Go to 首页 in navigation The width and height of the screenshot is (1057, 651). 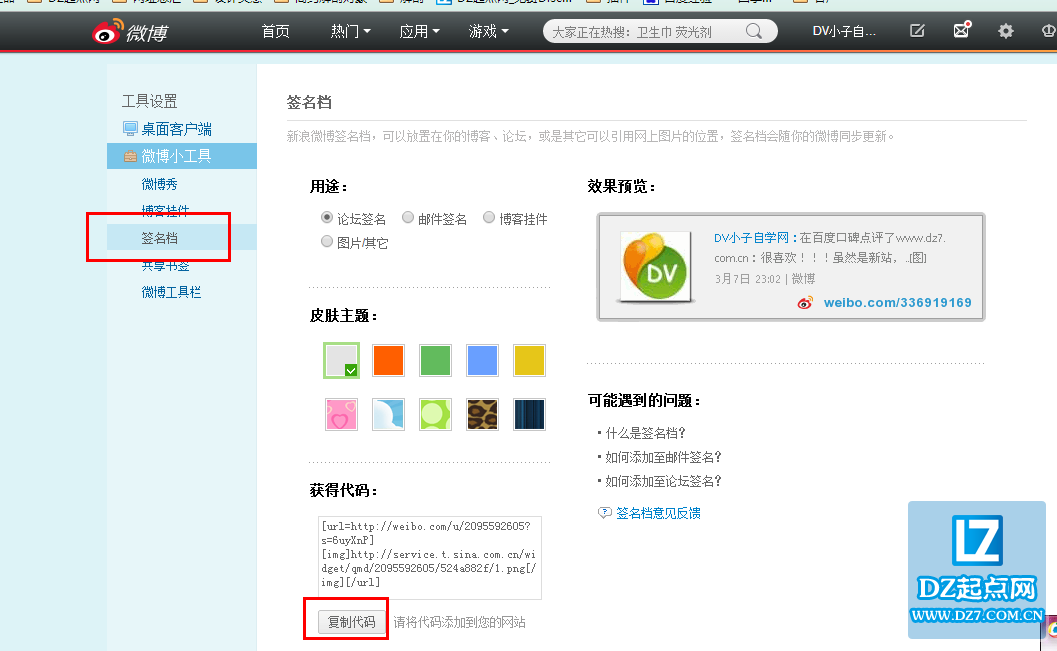click(276, 32)
